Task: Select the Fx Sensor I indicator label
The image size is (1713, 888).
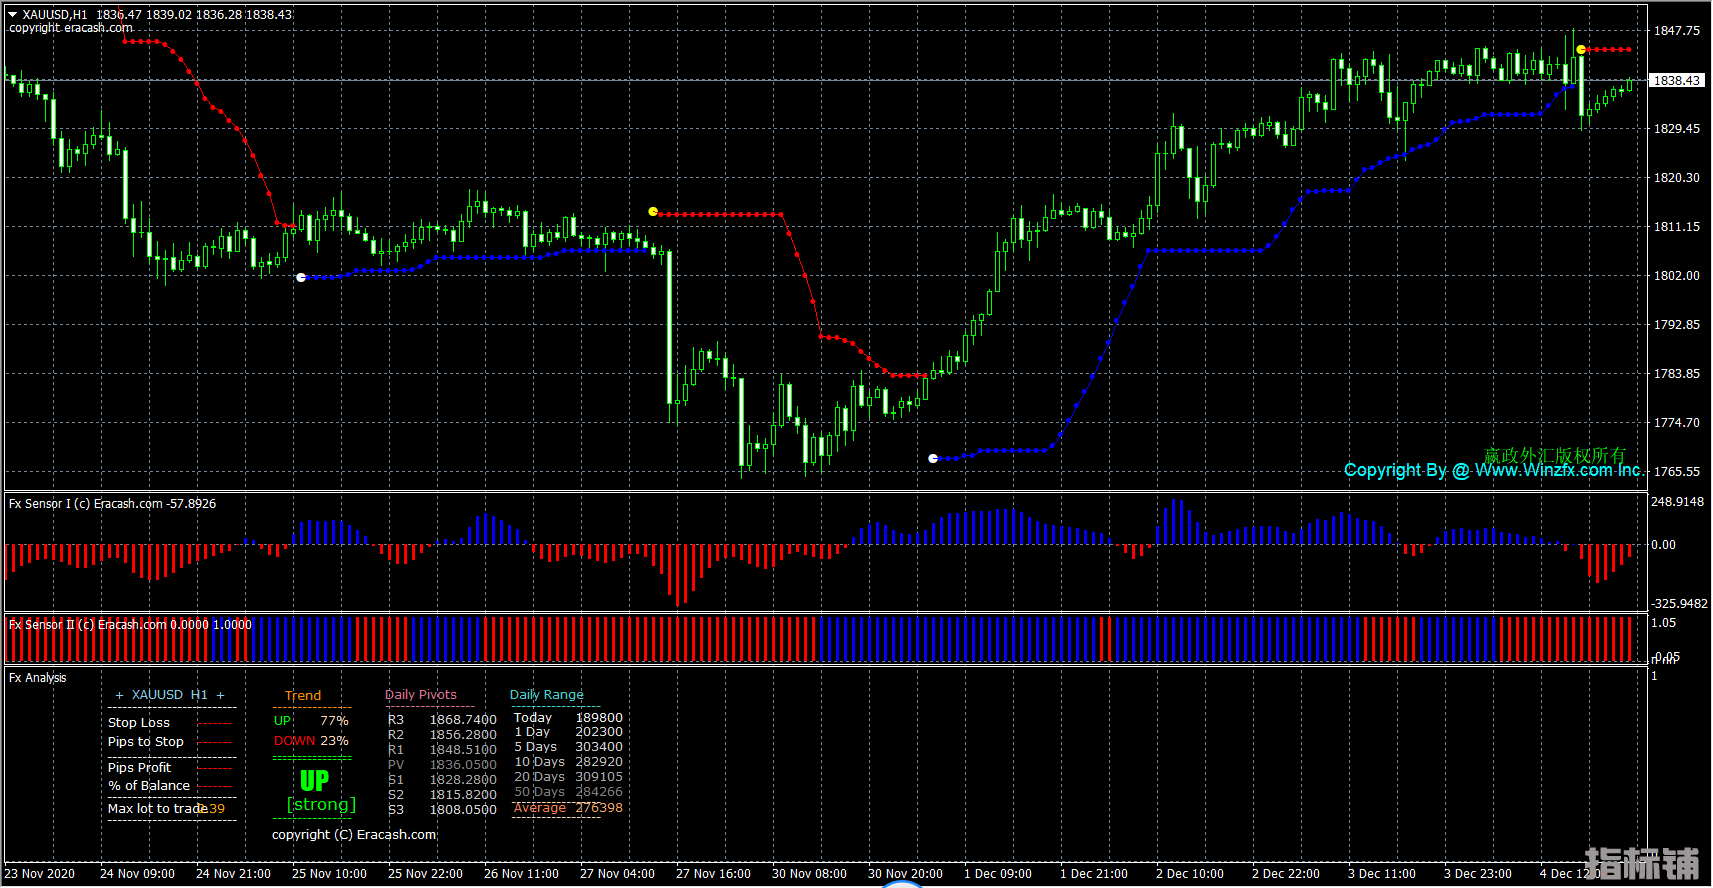Action: (x=112, y=504)
